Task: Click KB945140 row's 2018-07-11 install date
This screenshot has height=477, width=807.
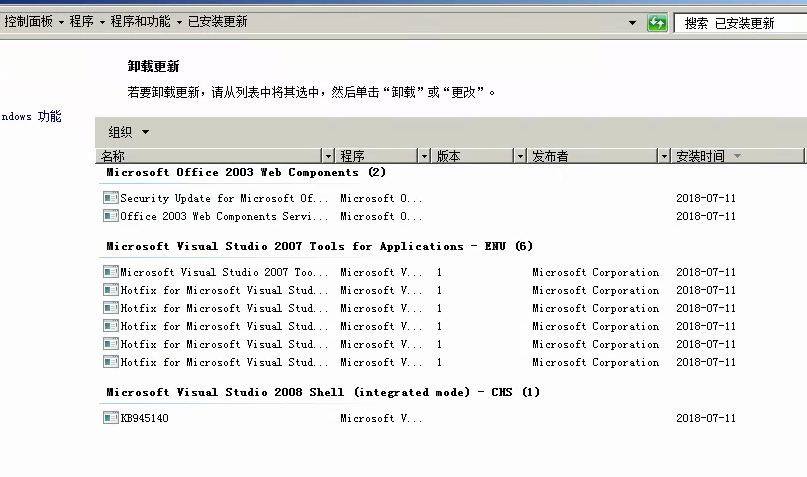Action: [x=706, y=418]
